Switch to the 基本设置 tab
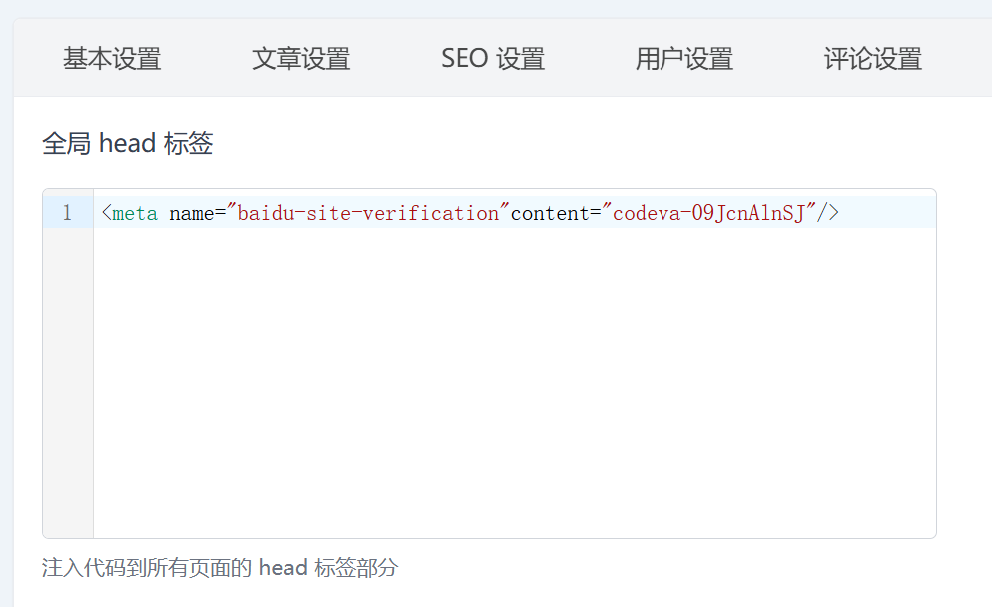Screen dimensions: 992x607 (x=112, y=59)
